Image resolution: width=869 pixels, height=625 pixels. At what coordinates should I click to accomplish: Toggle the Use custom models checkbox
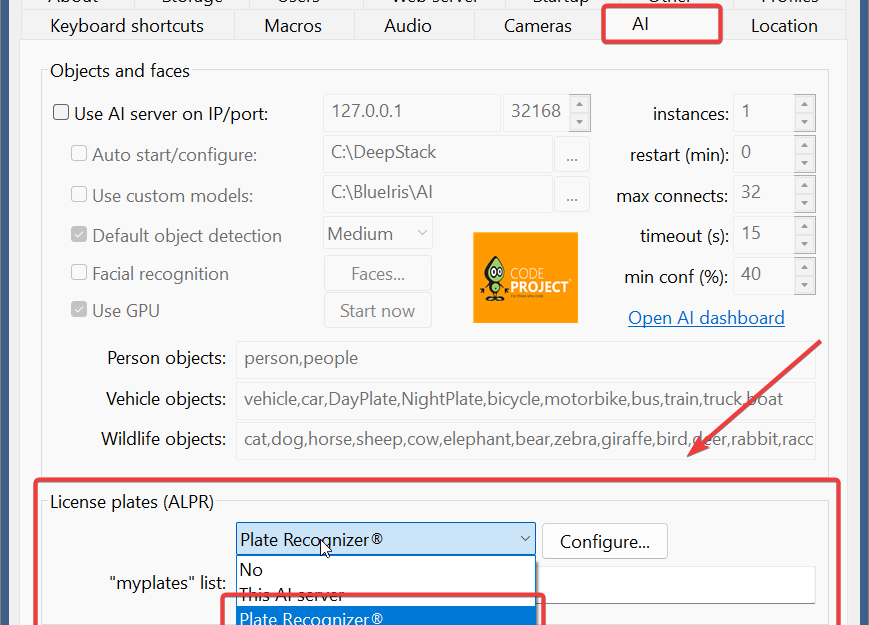click(x=79, y=194)
